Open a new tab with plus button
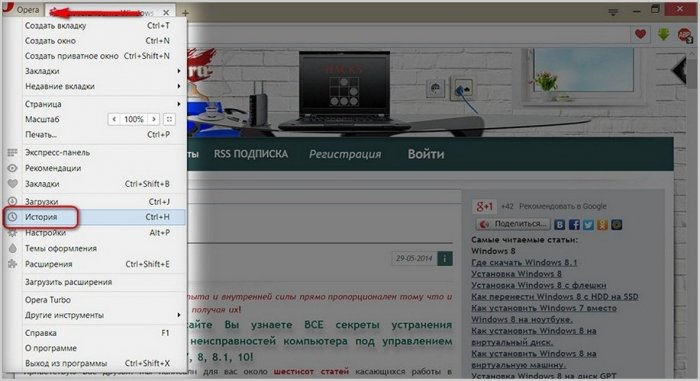Screen dimensions: 700x381 (x=185, y=13)
